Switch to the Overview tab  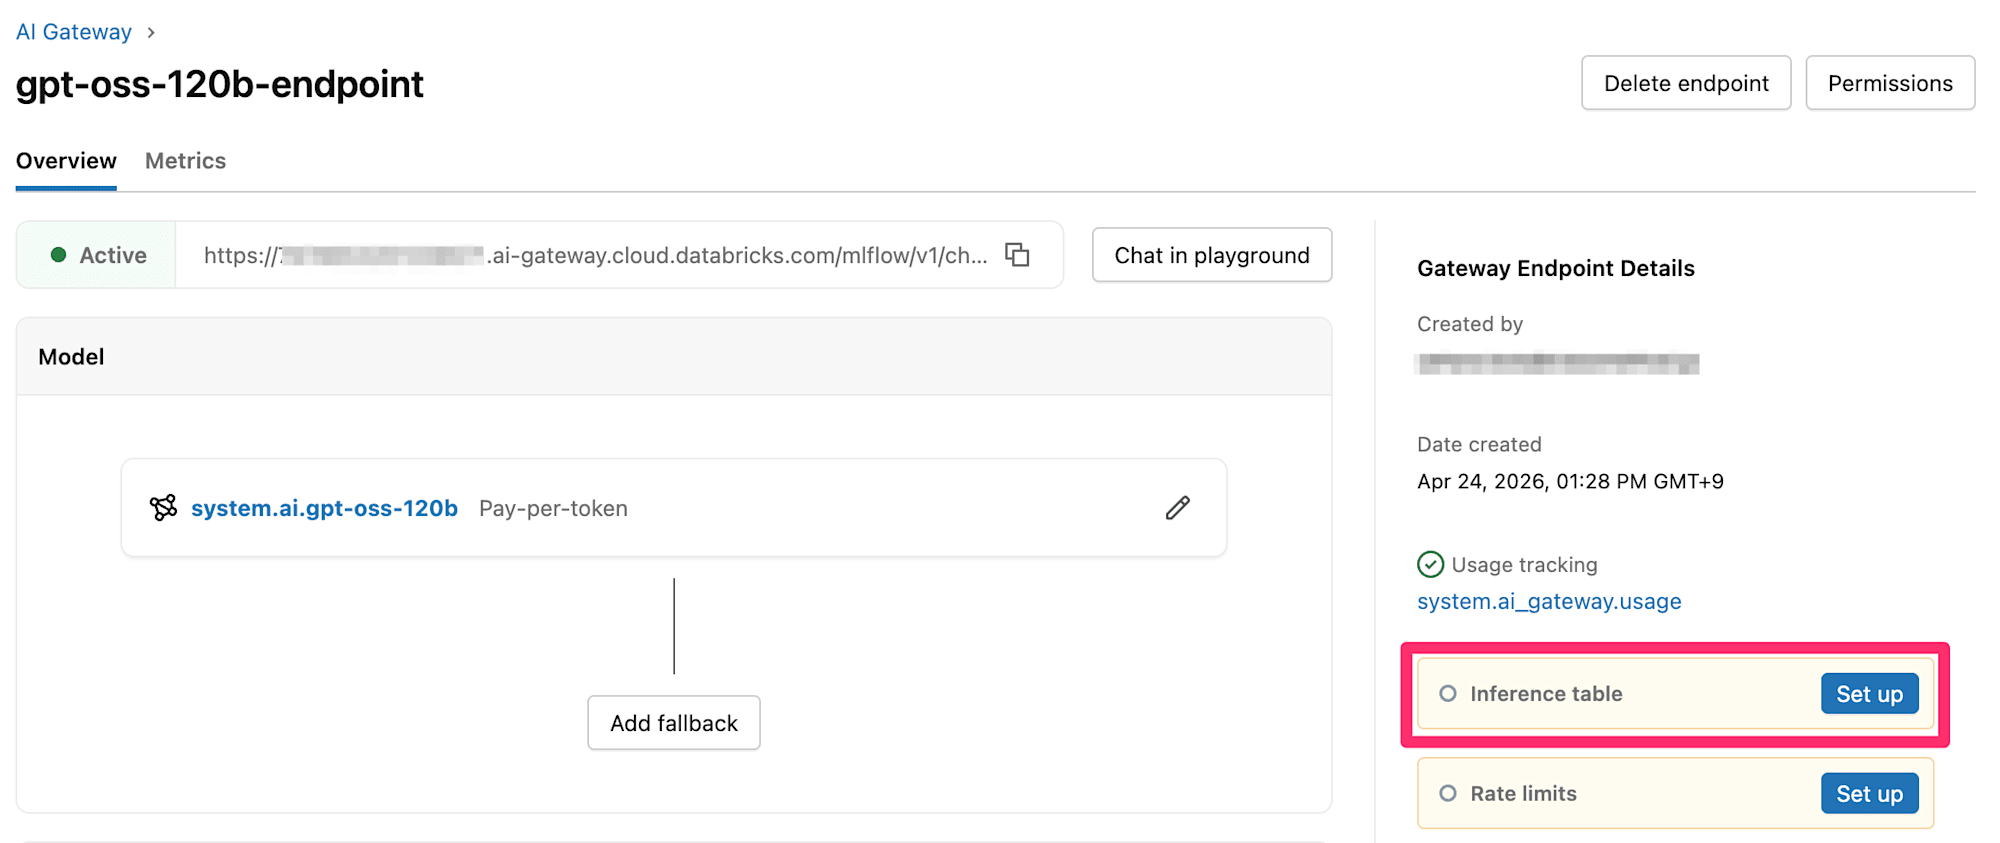[x=66, y=161]
